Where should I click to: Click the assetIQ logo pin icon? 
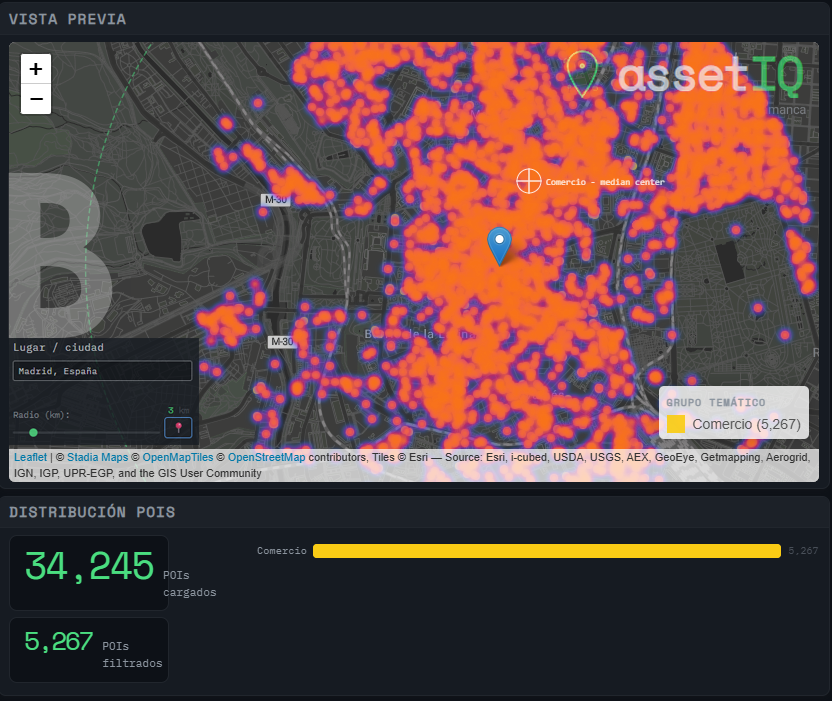[x=582, y=74]
